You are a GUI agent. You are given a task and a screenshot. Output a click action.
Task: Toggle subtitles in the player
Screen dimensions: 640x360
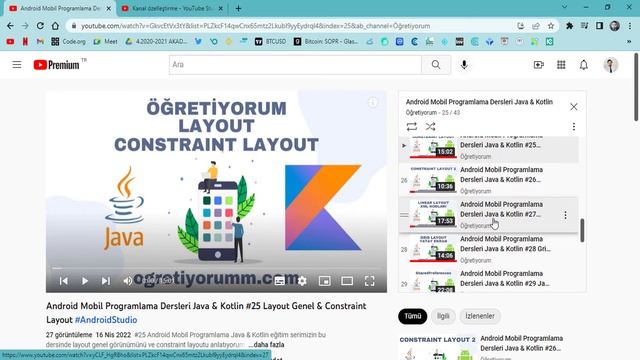pyautogui.click(x=280, y=281)
